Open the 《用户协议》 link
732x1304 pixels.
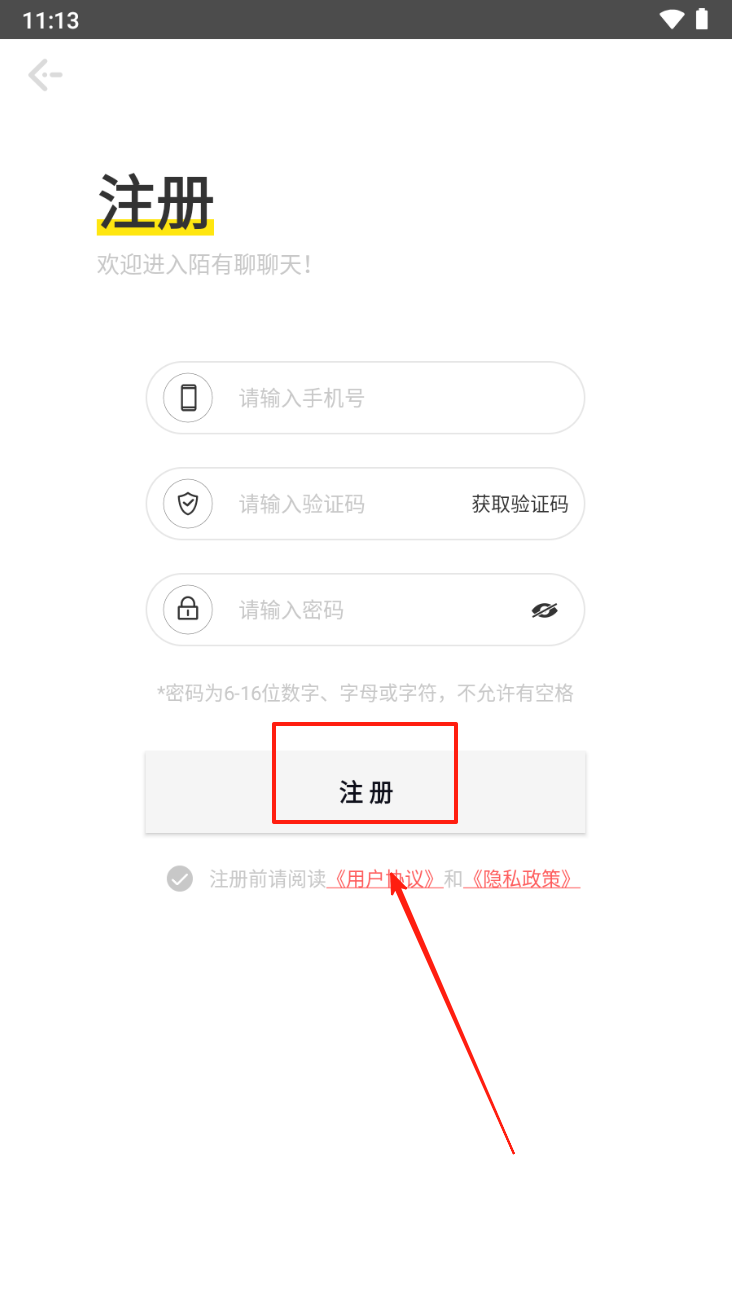(x=385, y=879)
